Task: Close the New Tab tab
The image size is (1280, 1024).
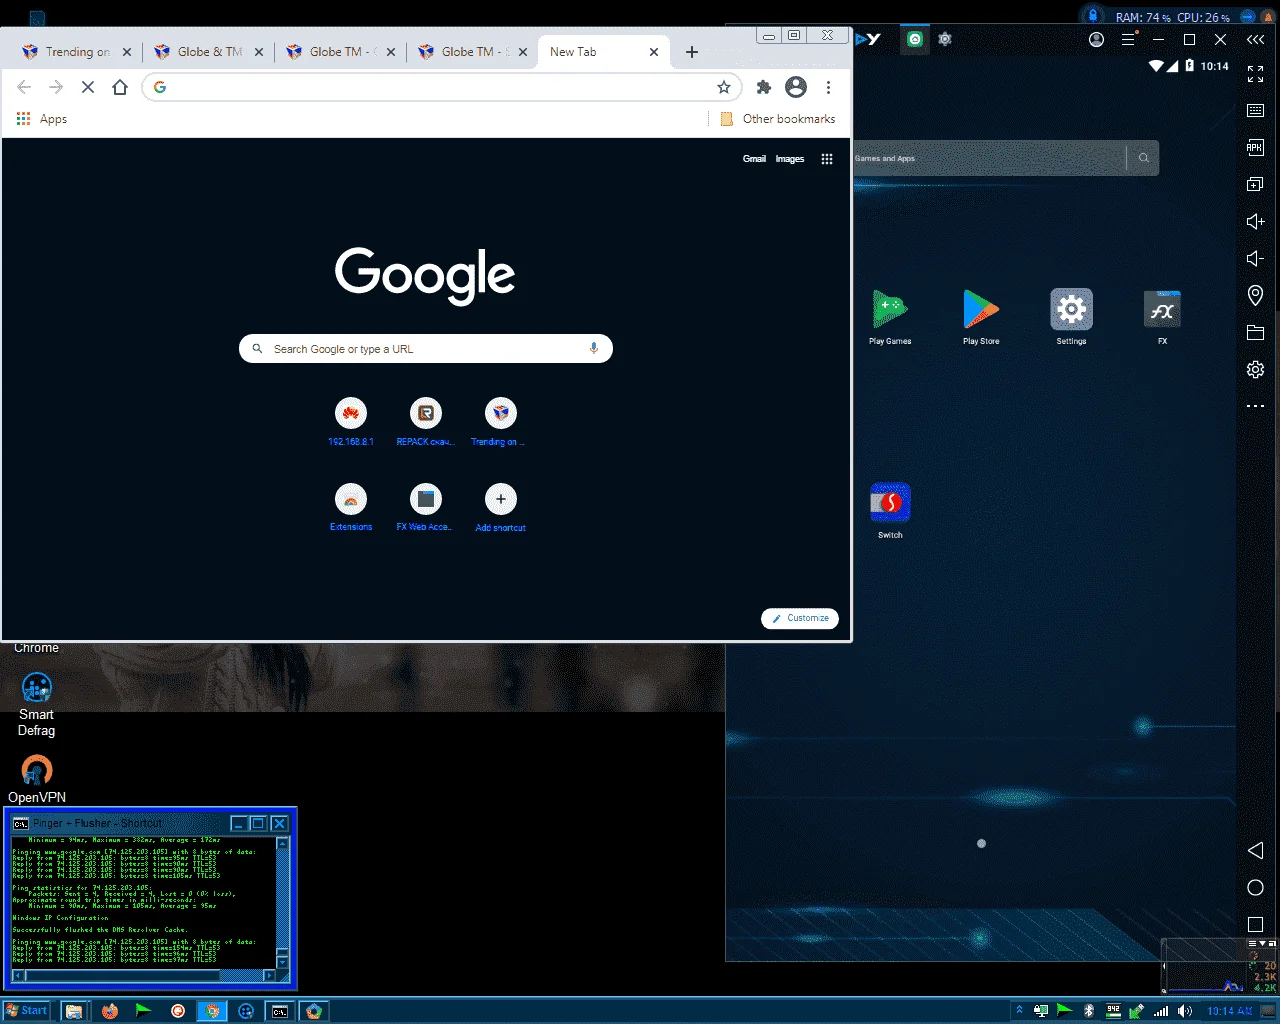Action: (x=654, y=52)
